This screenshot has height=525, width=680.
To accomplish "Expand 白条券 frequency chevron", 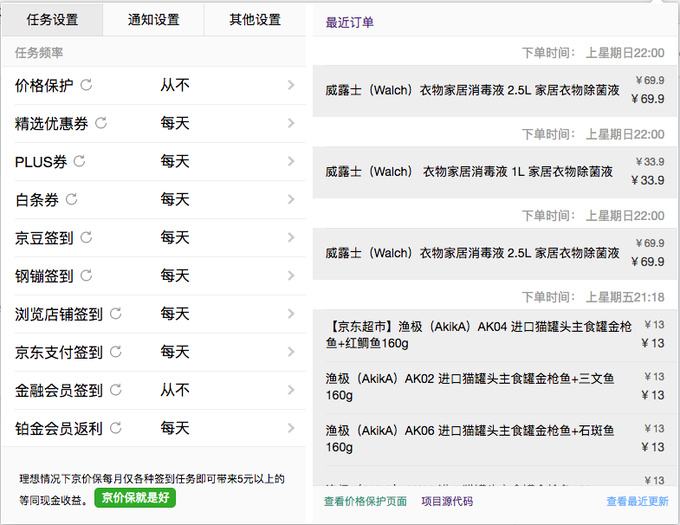I will click(x=291, y=199).
